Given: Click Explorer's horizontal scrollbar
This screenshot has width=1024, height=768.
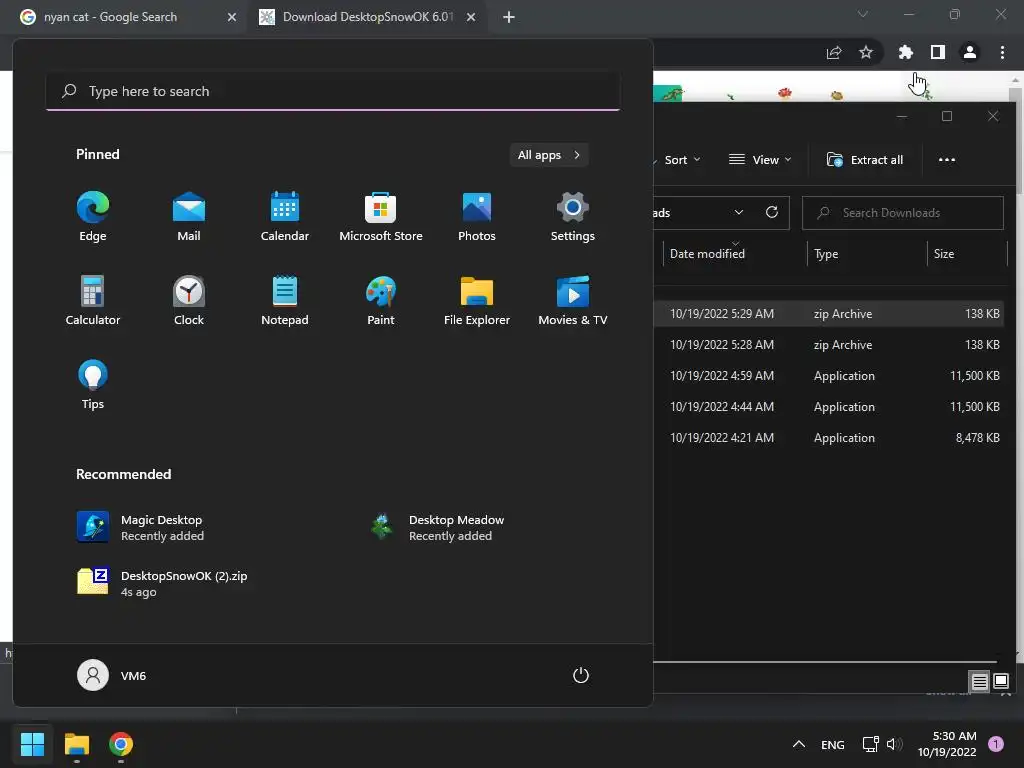Looking at the screenshot, I should pyautogui.click(x=825, y=662).
